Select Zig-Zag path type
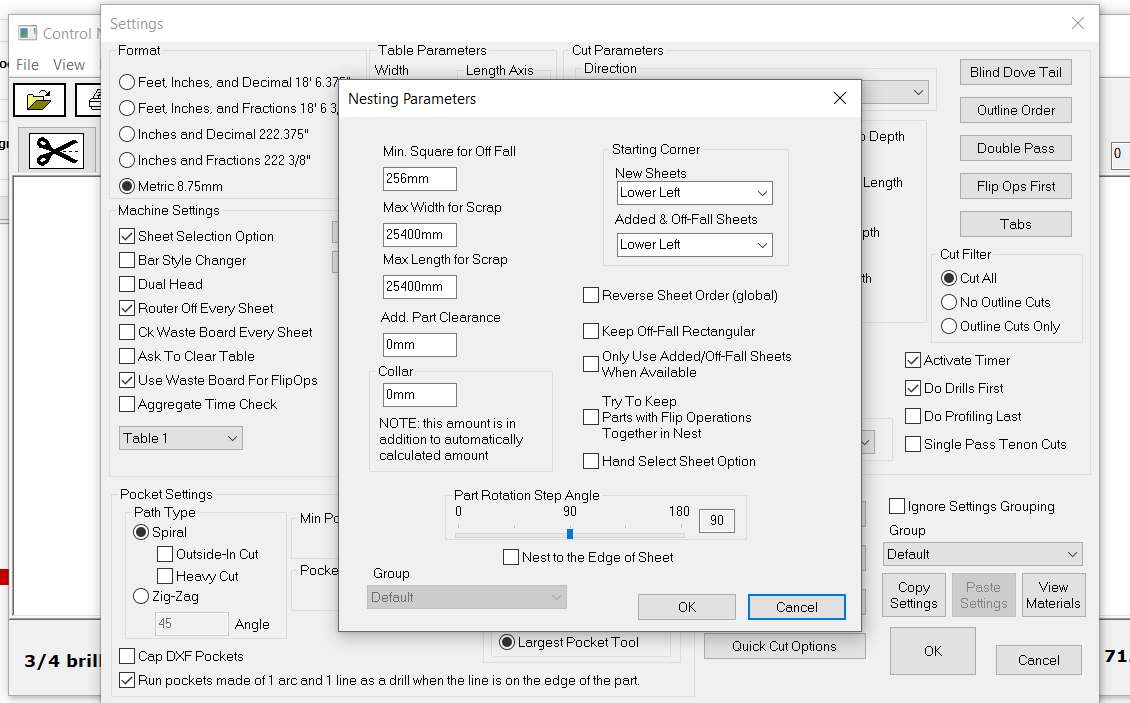Viewport: 1130px width, 703px height. point(142,596)
